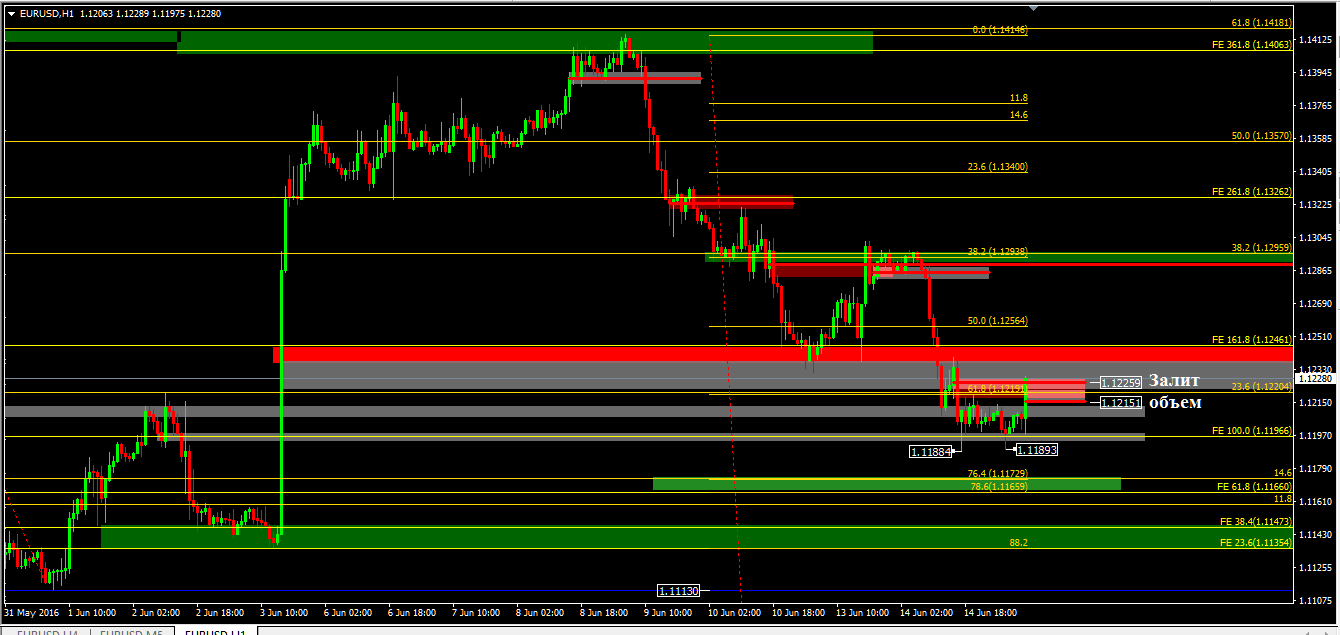This screenshot has height=635, width=1340.
Task: Select the 1.11884 low price label
Action: [930, 452]
